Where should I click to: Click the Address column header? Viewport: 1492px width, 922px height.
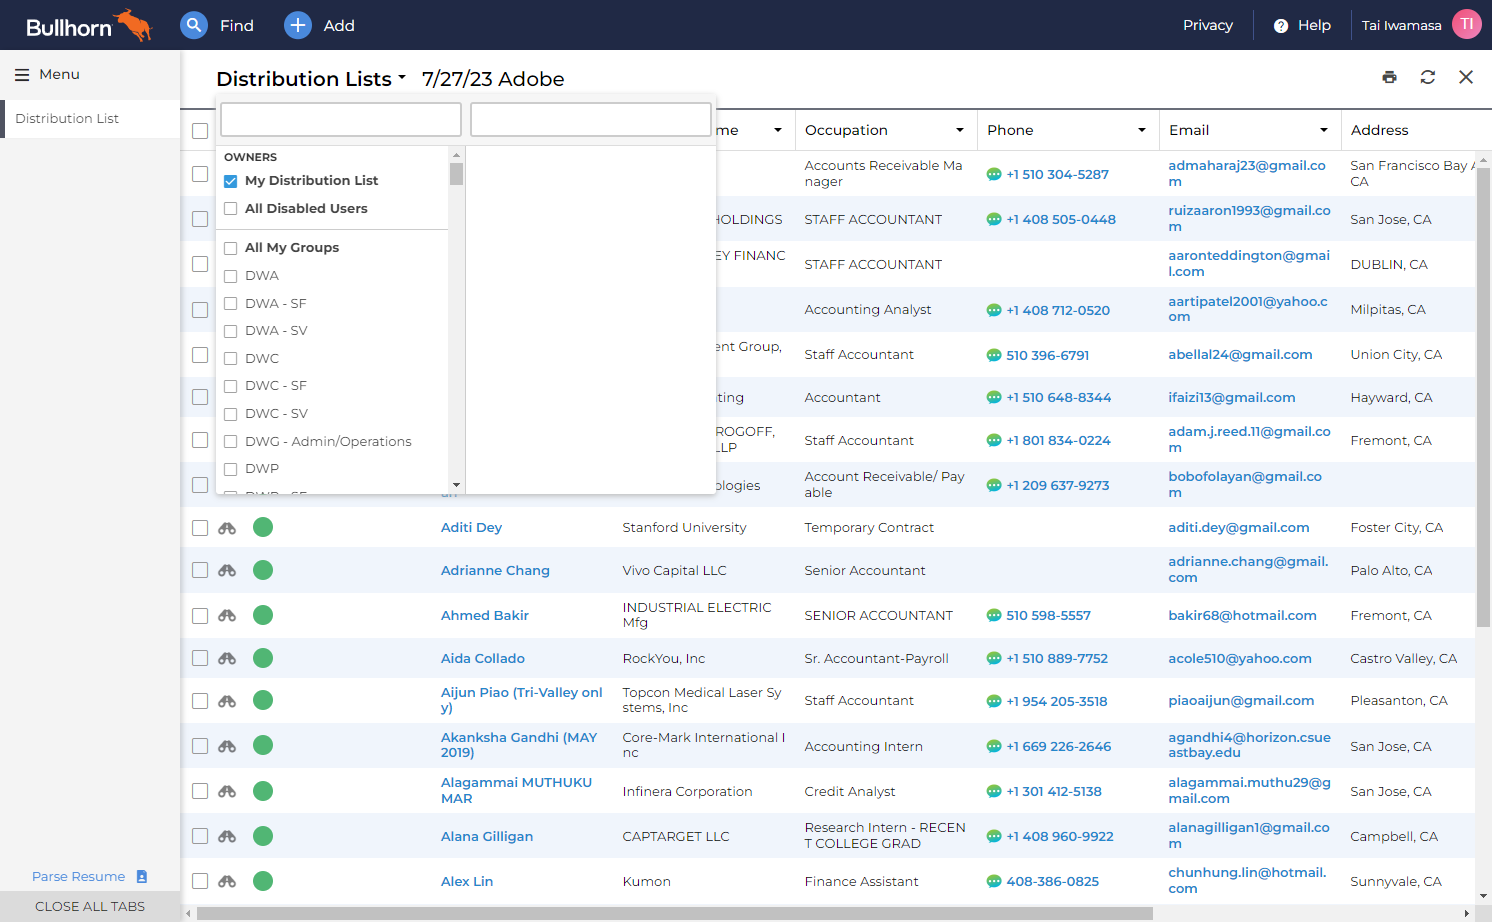[1379, 130]
